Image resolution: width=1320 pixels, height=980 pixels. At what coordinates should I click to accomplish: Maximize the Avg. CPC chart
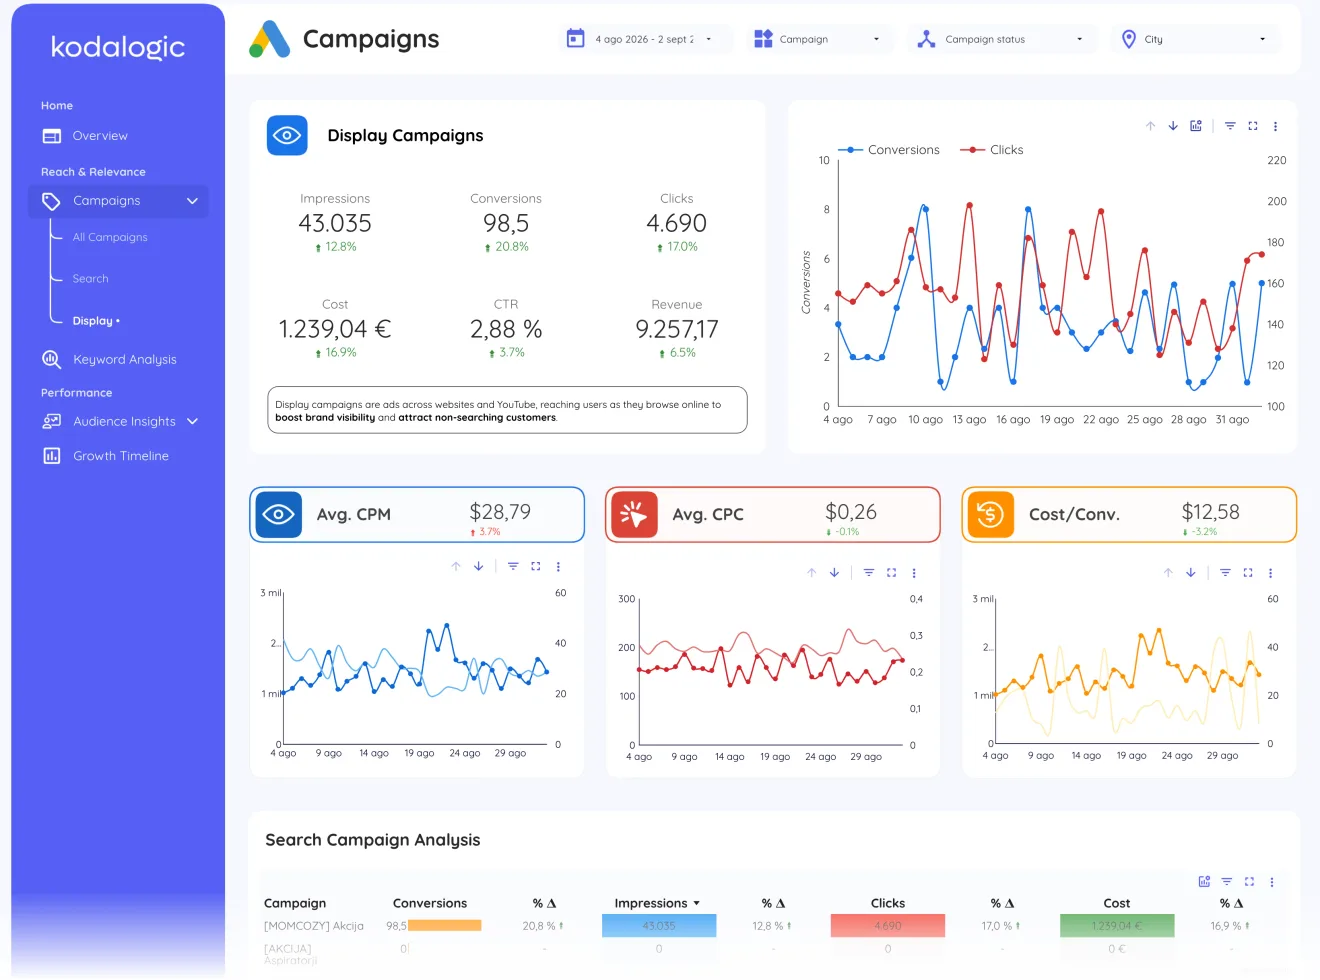[892, 573]
